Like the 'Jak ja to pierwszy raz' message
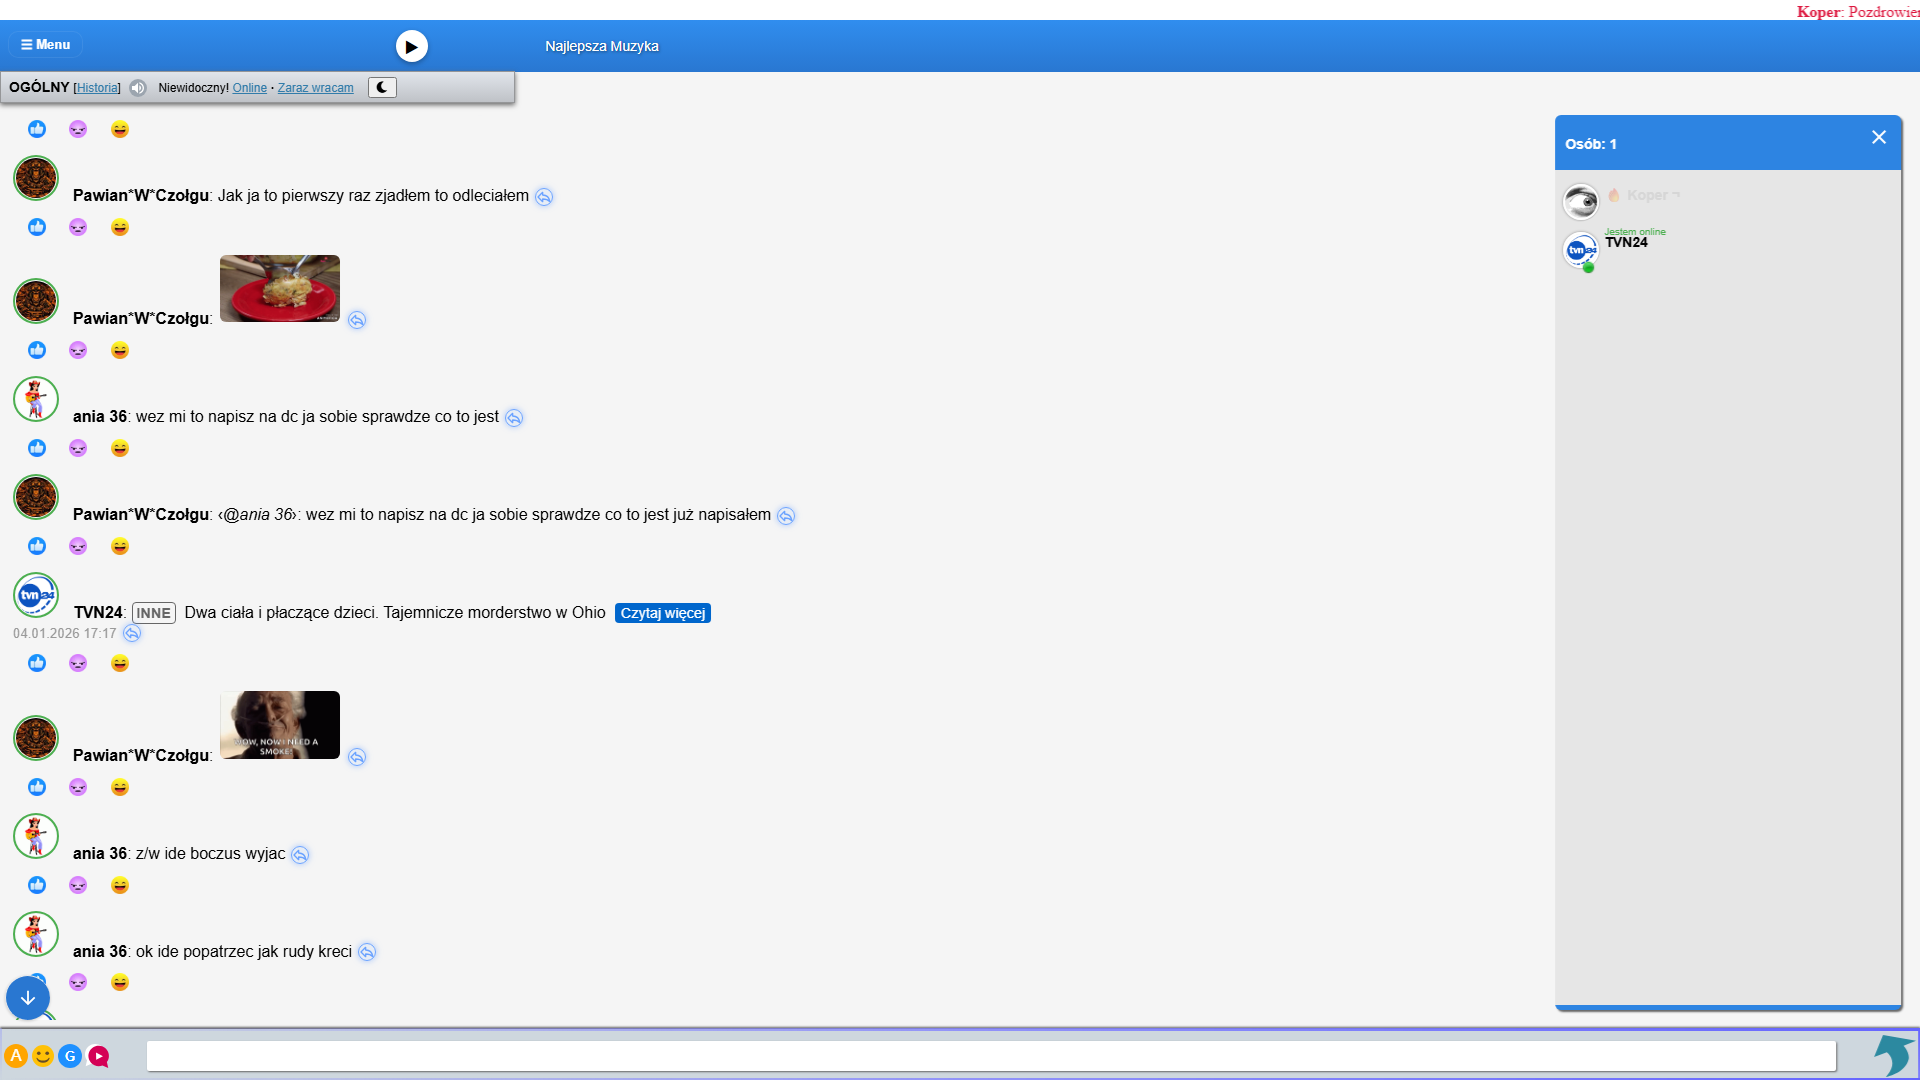This screenshot has height=1080, width=1920. pos(37,227)
